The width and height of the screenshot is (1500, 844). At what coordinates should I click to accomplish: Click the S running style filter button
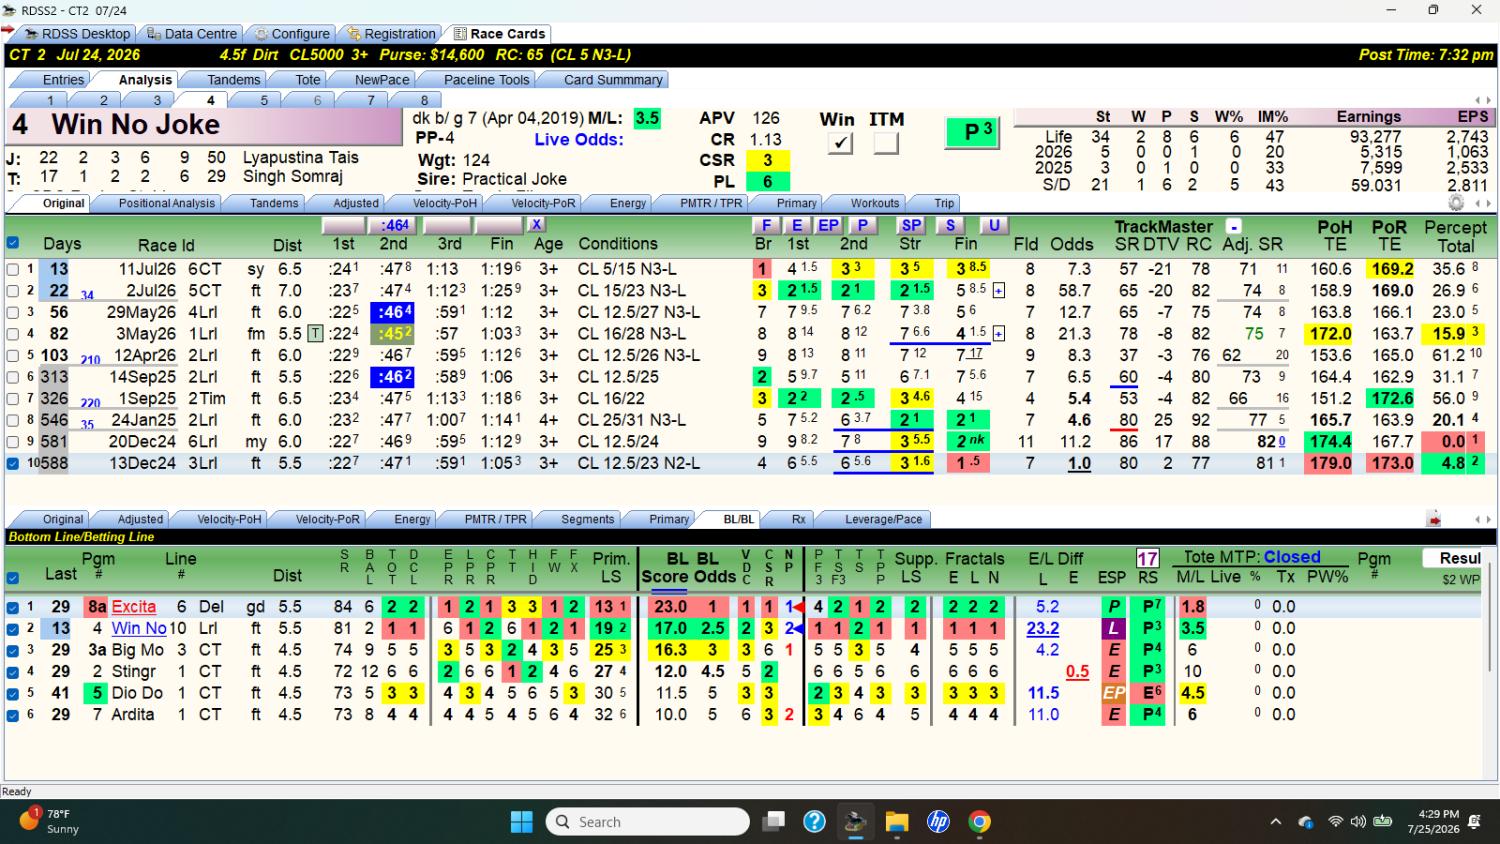pos(950,225)
